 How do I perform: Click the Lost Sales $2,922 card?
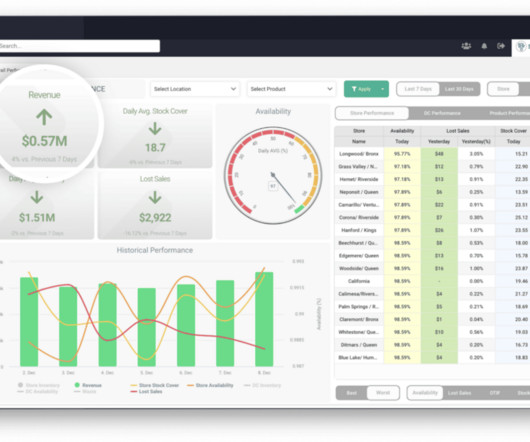tap(155, 205)
